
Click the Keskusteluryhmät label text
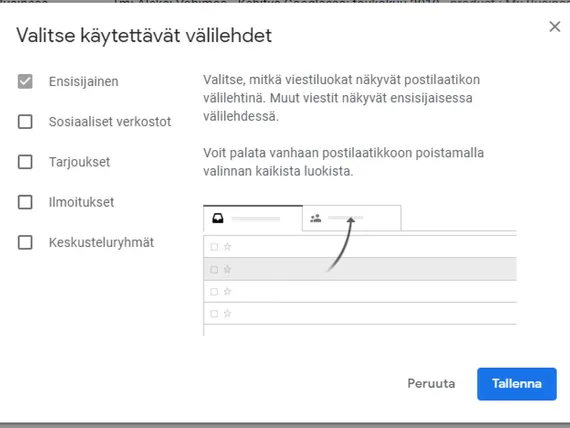pos(101,242)
